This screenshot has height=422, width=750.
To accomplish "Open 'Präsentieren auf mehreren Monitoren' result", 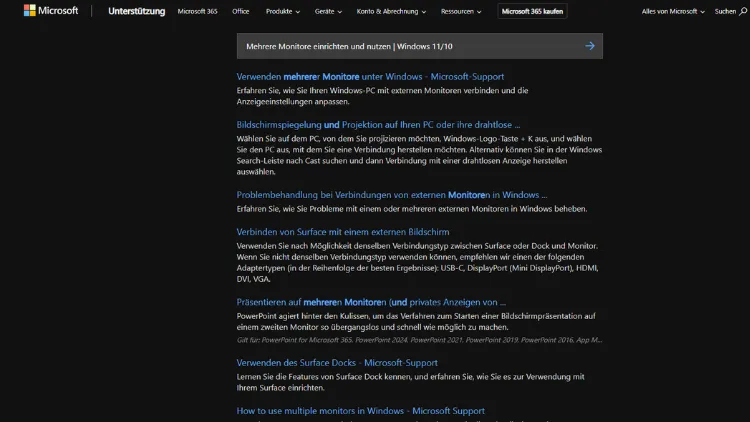I will [x=371, y=302].
